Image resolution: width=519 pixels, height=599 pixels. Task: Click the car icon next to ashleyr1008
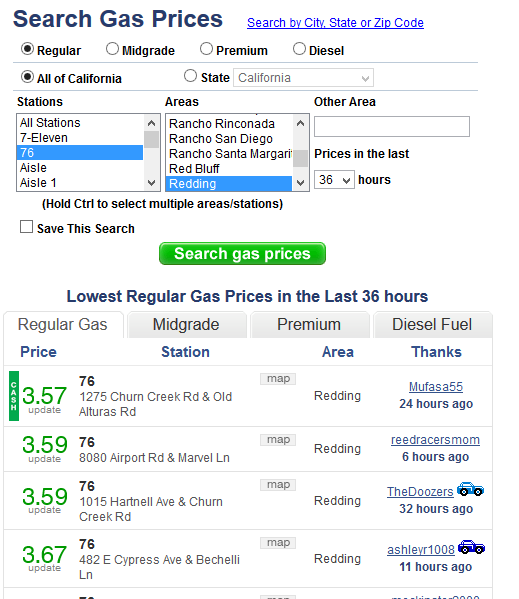[471, 547]
